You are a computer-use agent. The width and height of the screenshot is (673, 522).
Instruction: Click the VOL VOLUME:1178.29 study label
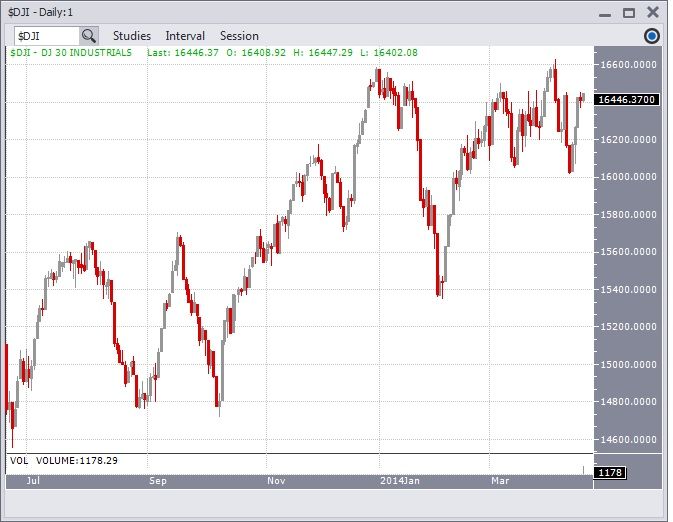pyautogui.click(x=64, y=461)
